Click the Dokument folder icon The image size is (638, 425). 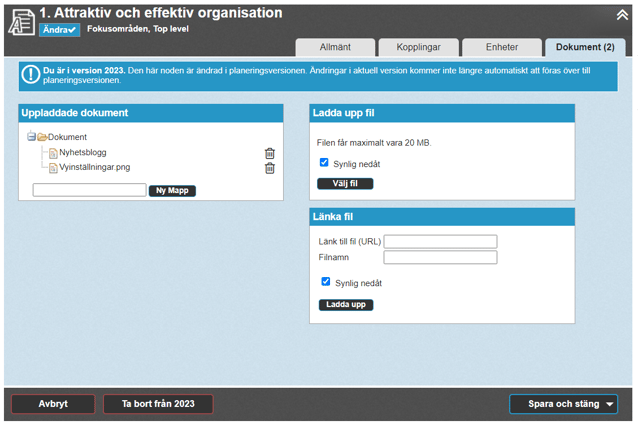coord(43,137)
